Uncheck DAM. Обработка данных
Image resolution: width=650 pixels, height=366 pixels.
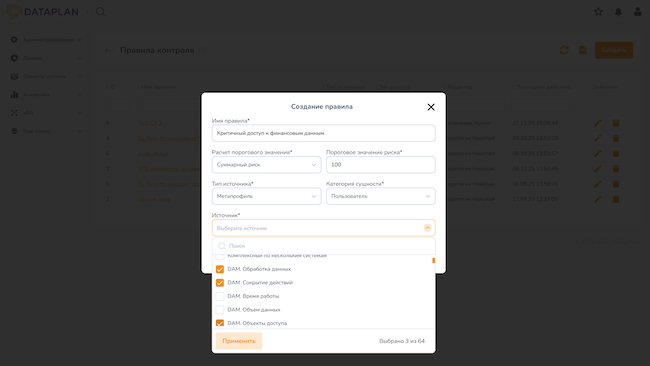[220, 269]
